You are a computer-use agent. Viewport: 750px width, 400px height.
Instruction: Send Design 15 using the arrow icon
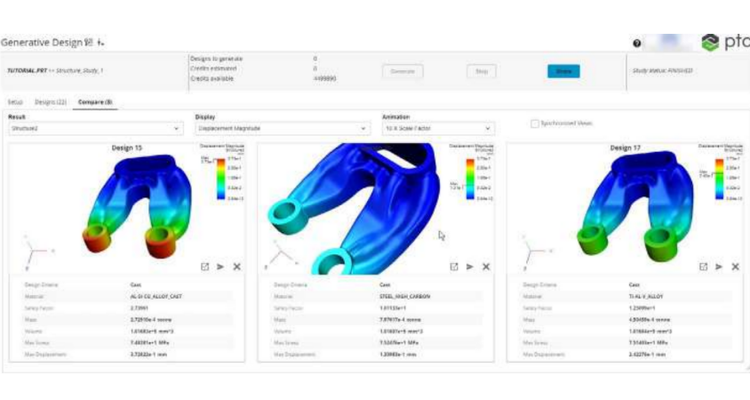tap(220, 267)
